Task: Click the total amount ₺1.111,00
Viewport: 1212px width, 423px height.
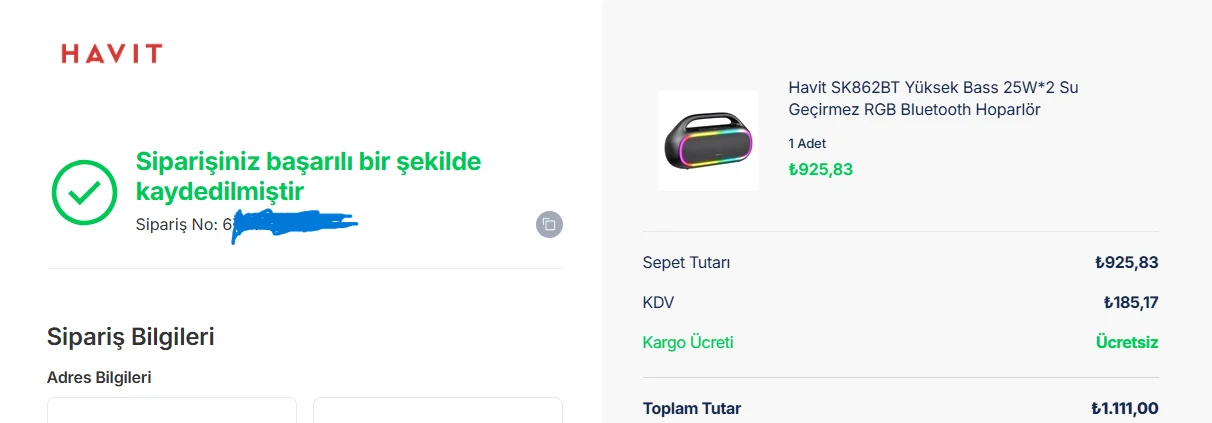Action: click(1124, 408)
